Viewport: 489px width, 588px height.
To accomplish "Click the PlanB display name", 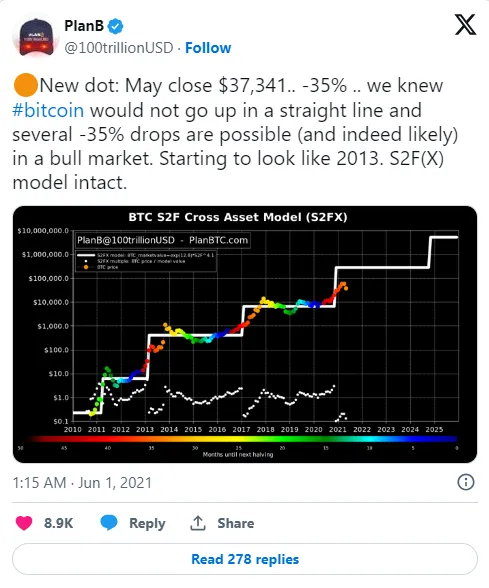I will point(84,26).
